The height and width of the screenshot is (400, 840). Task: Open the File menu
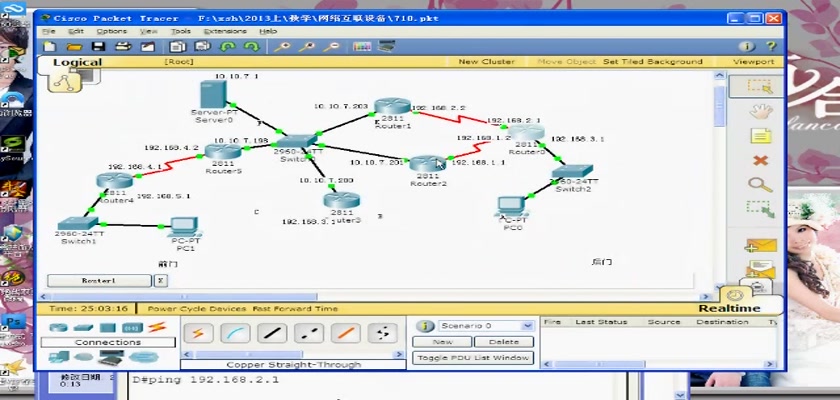tap(49, 32)
